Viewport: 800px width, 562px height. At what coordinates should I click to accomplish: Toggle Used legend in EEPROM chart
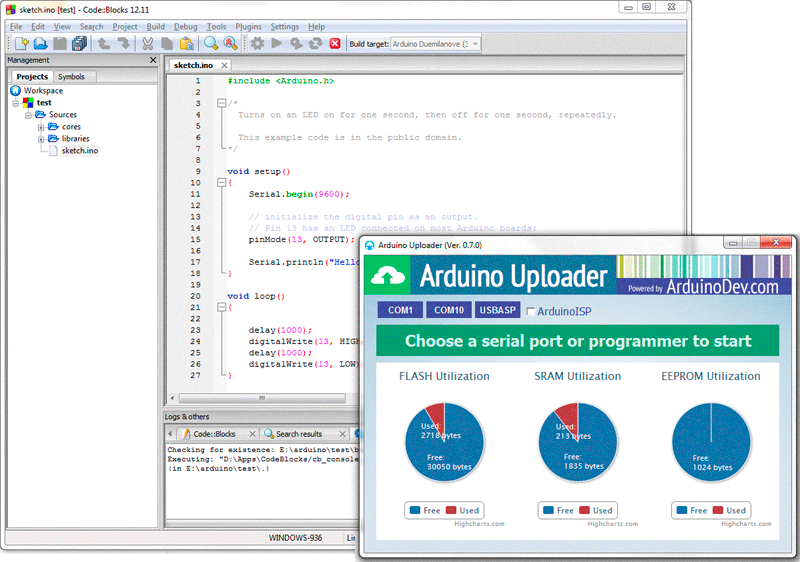click(729, 510)
